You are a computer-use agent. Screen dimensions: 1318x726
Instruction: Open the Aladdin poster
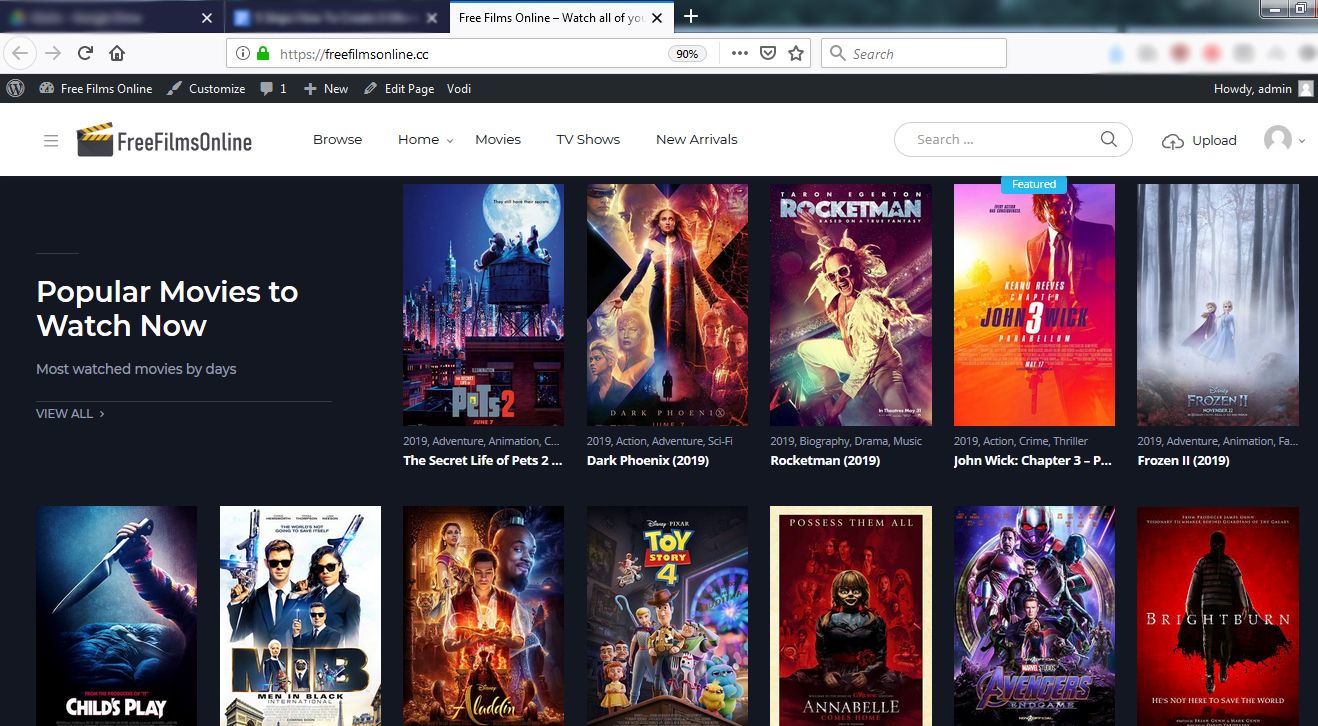coord(483,616)
